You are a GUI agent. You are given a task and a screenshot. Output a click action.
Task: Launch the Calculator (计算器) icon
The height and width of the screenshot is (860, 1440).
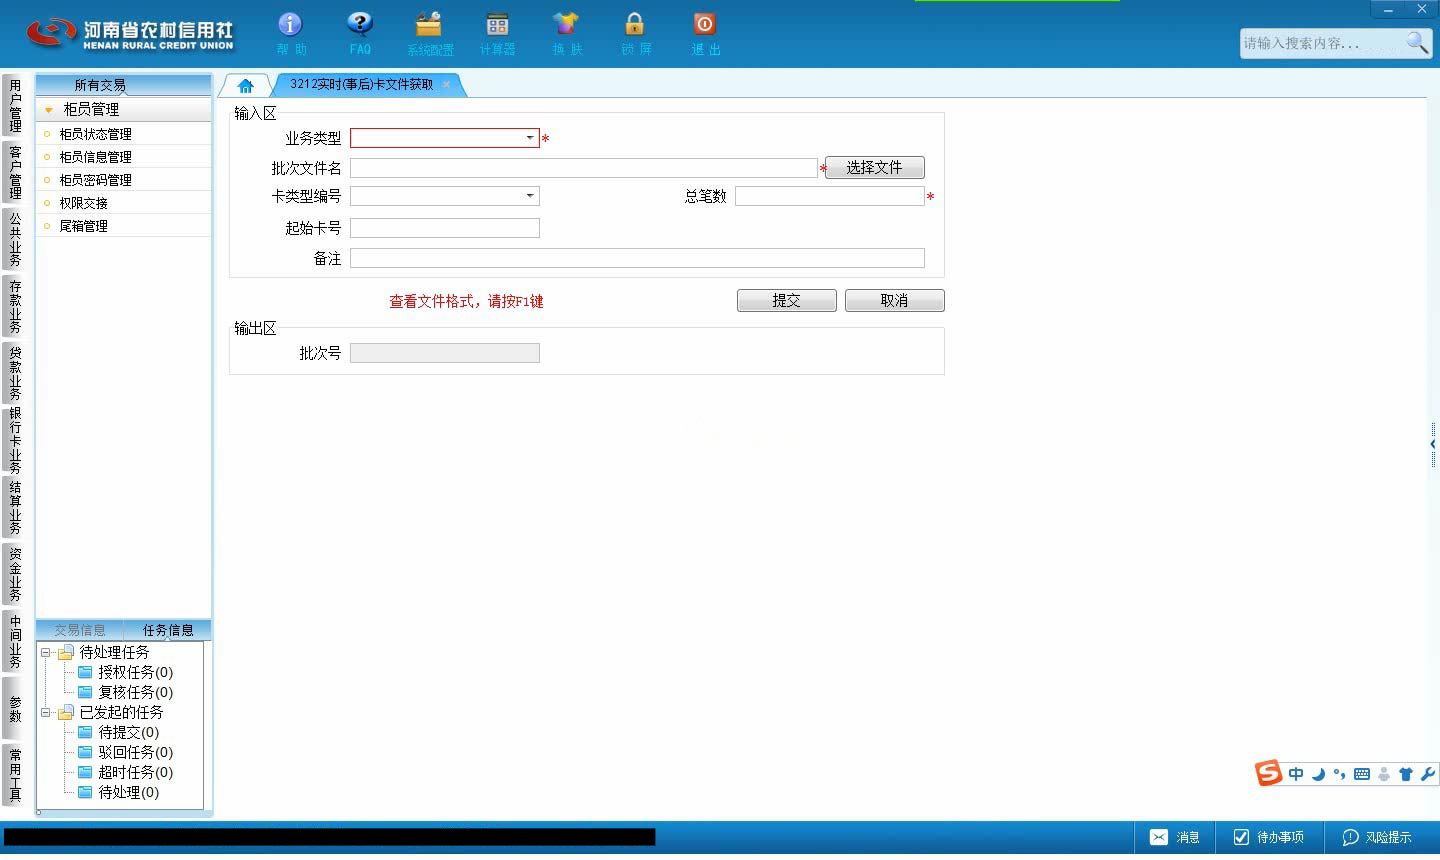tap(497, 24)
